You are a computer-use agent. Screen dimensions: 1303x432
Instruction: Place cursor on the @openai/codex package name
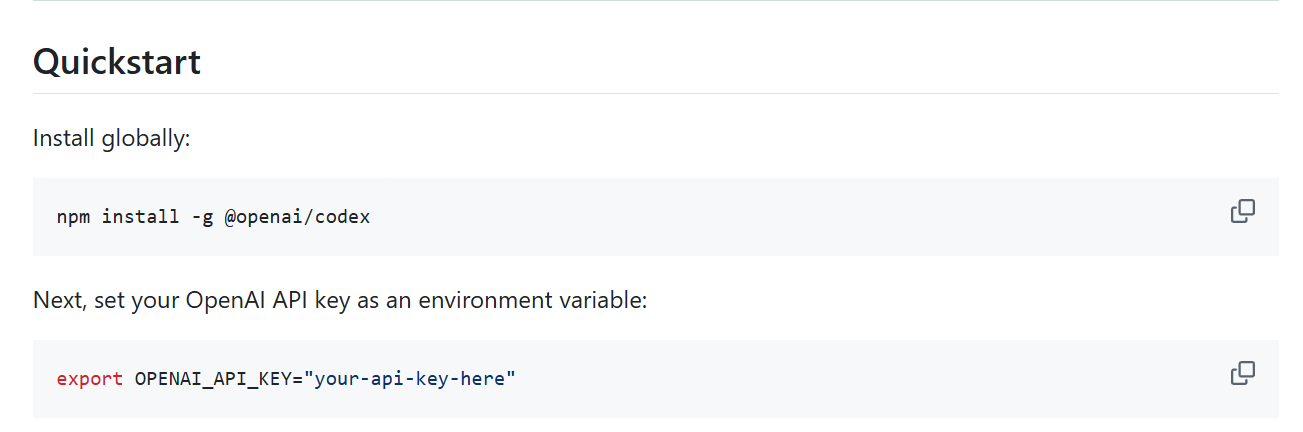297,217
